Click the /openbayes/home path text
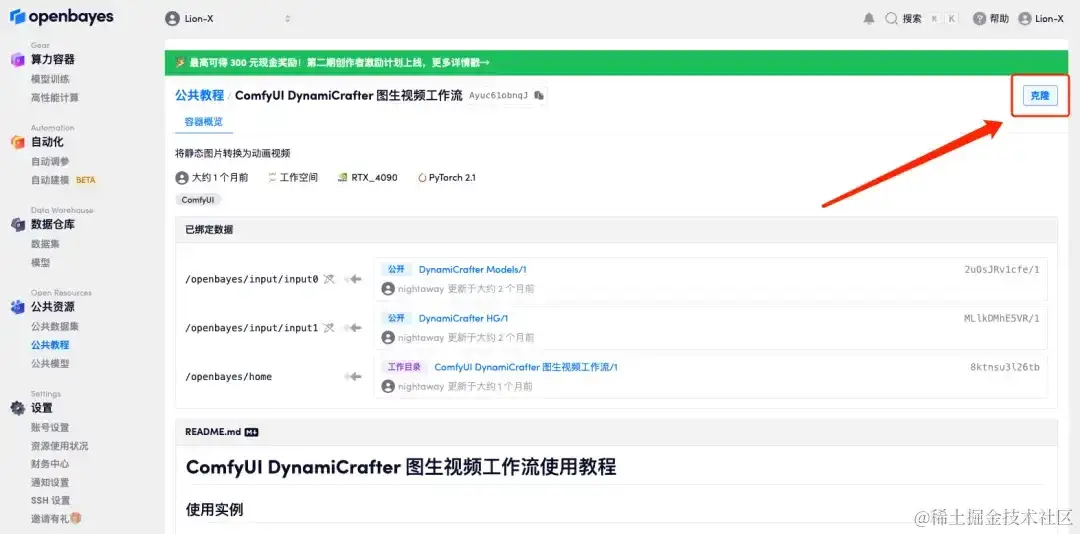The image size is (1080, 534). coord(229,377)
